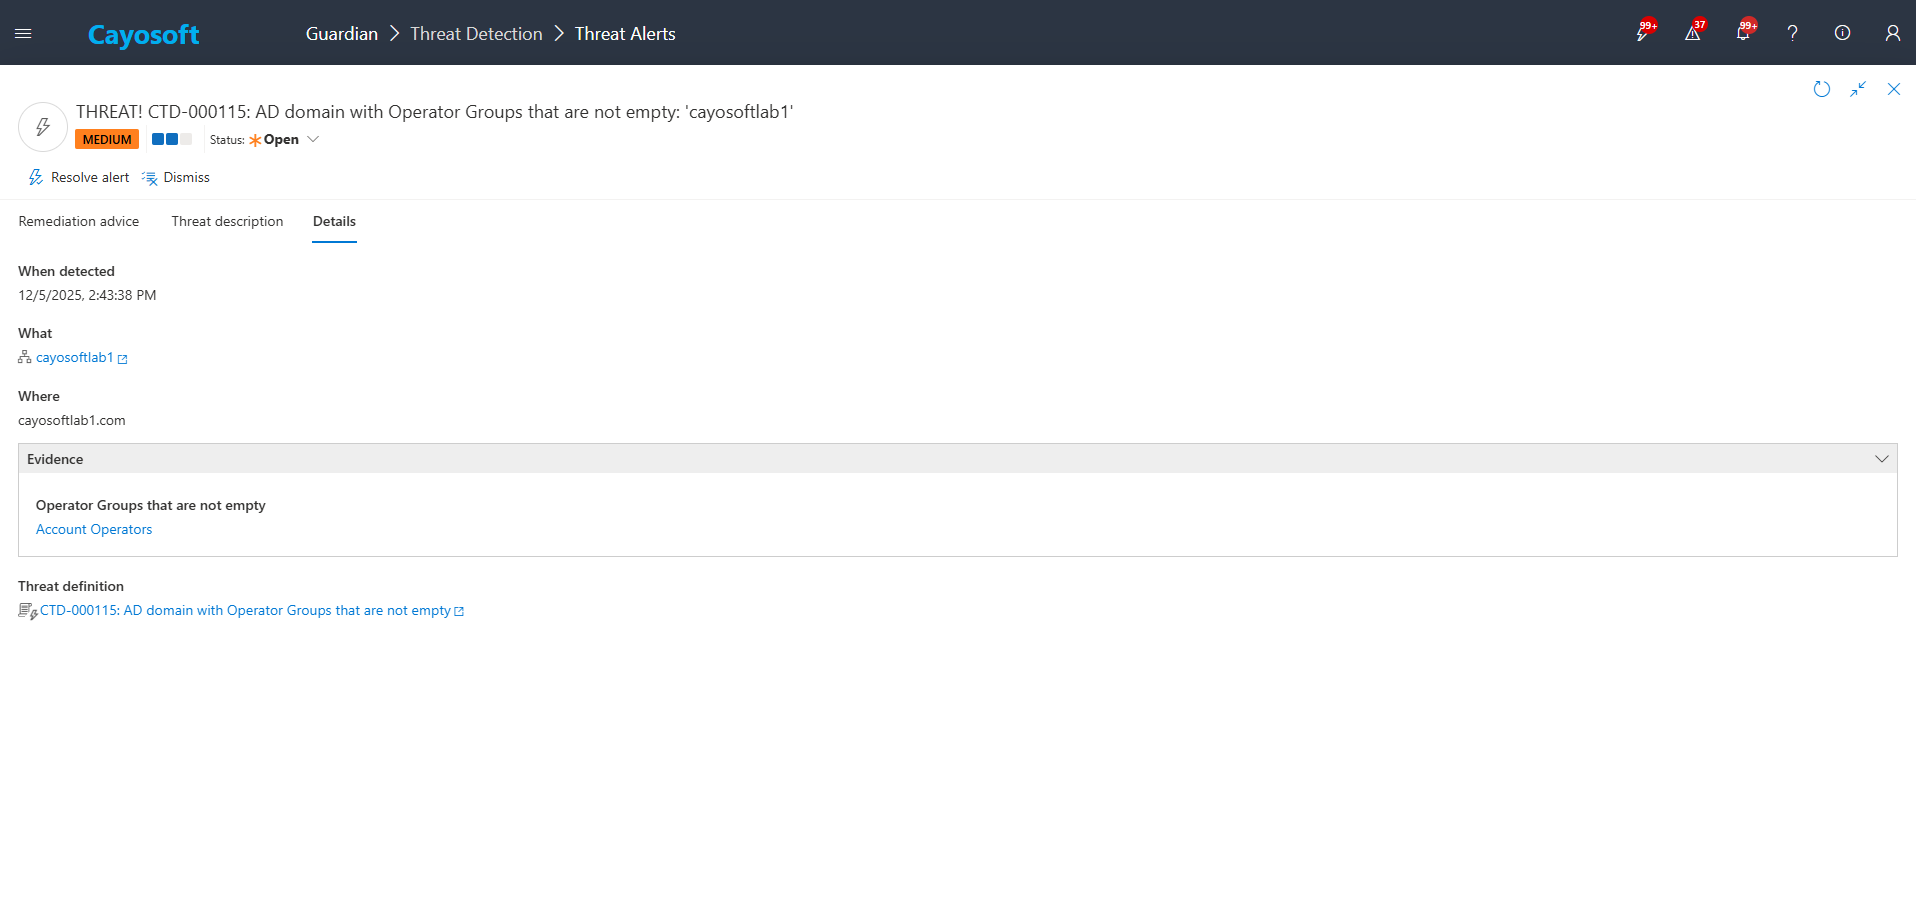
Task: Click the Resolve alert button
Action: tap(79, 178)
